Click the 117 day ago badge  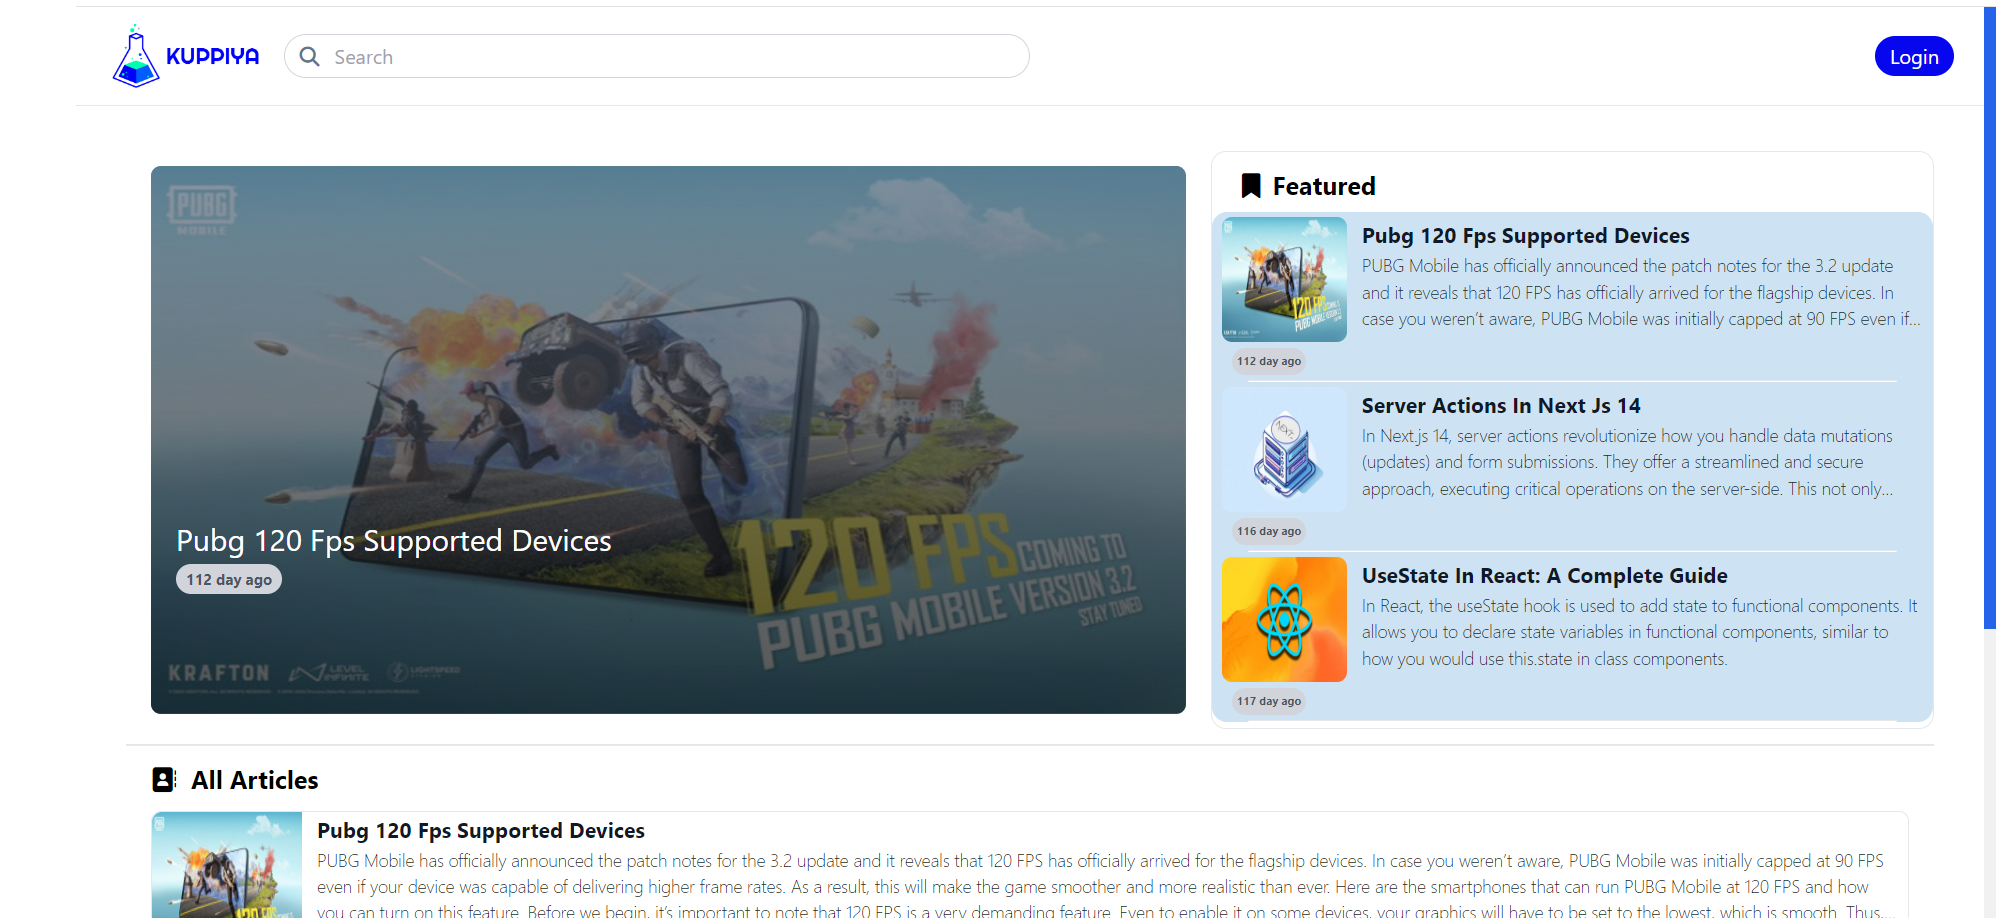pos(1269,701)
